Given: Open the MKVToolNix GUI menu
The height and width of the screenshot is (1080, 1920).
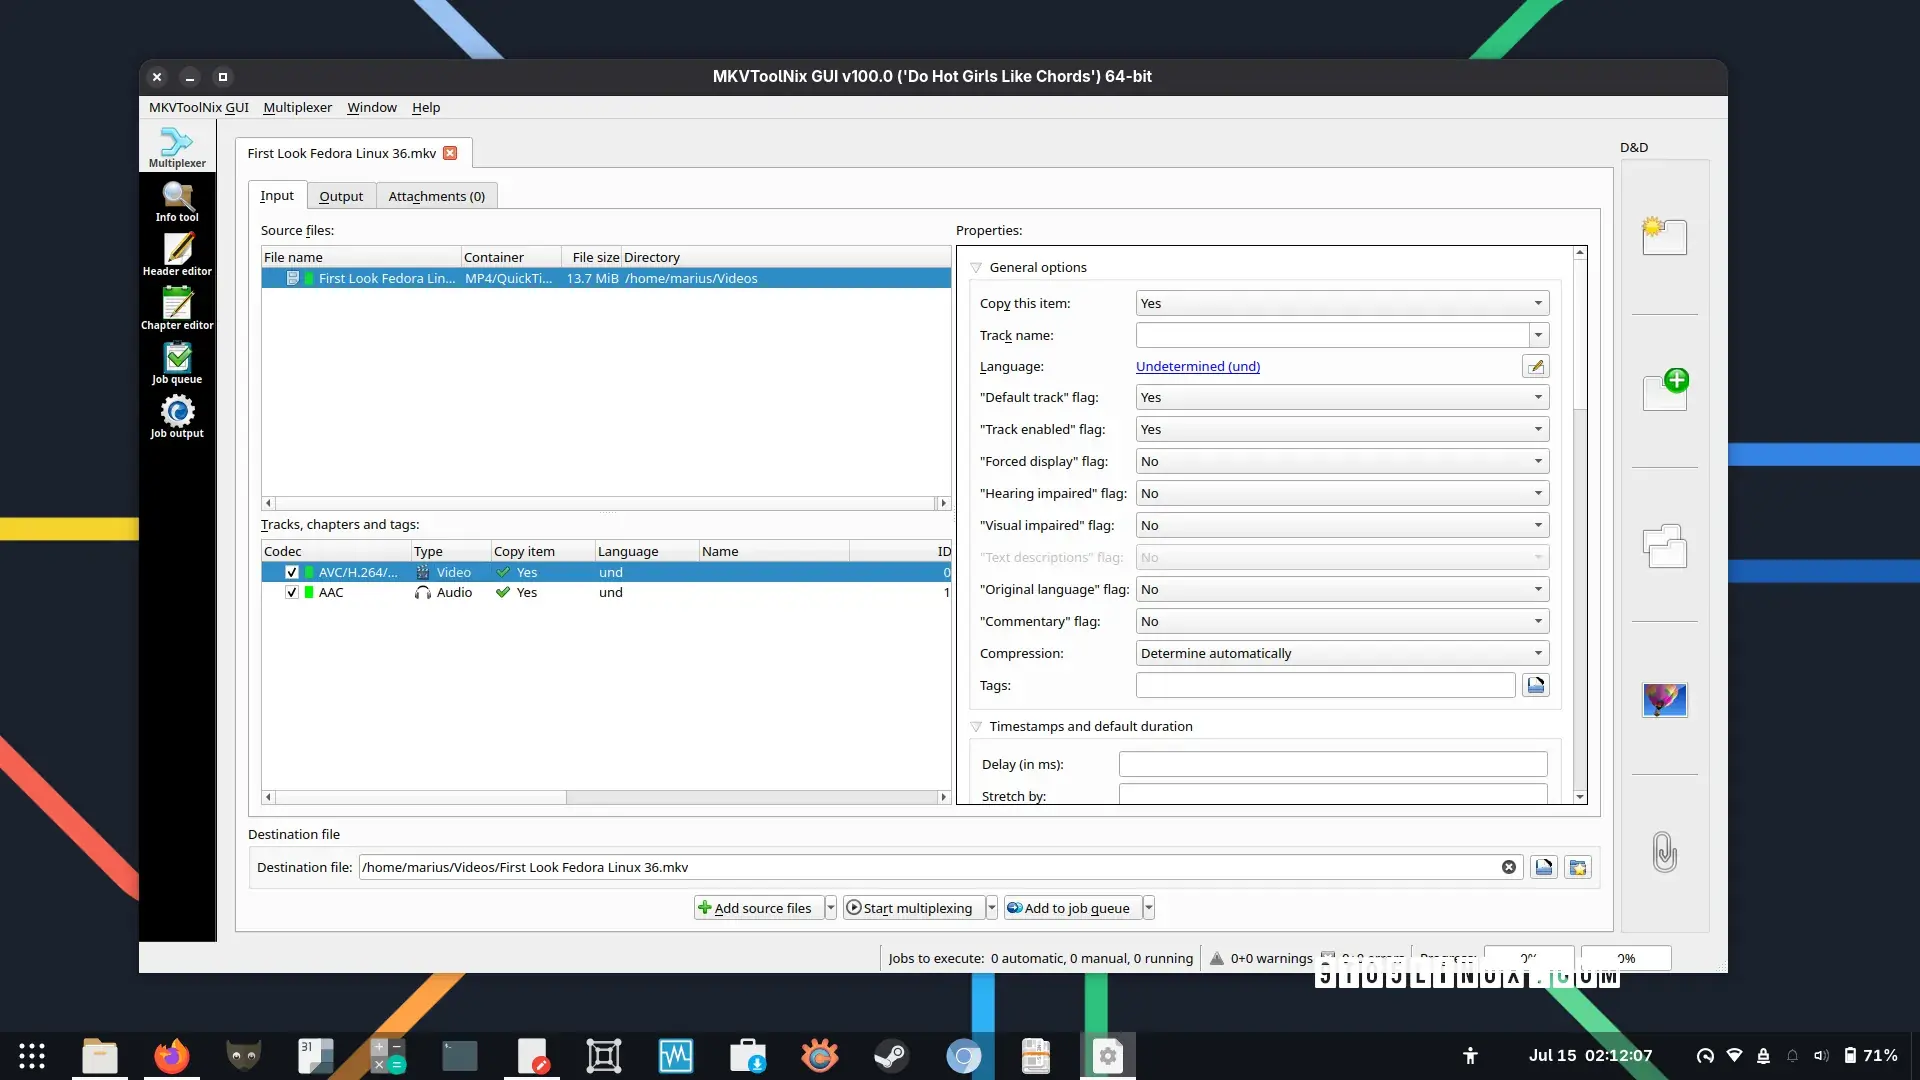Looking at the screenshot, I should (199, 108).
